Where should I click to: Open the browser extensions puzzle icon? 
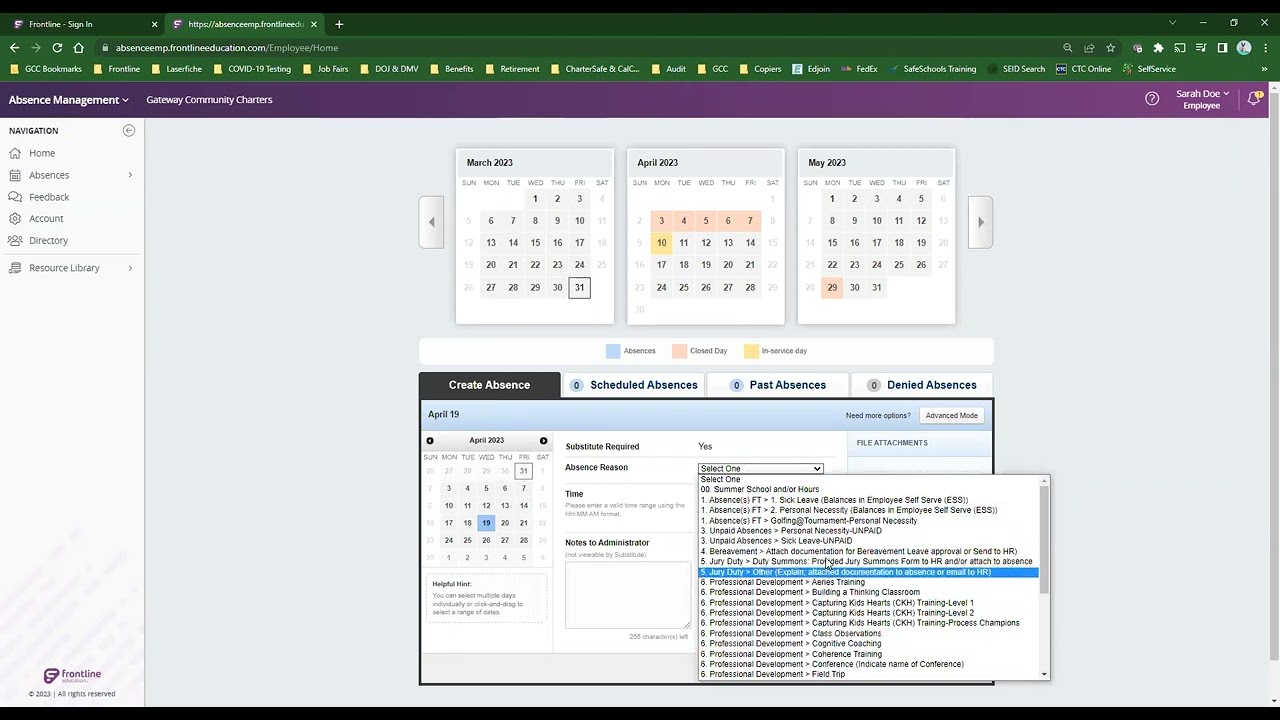pos(1158,48)
